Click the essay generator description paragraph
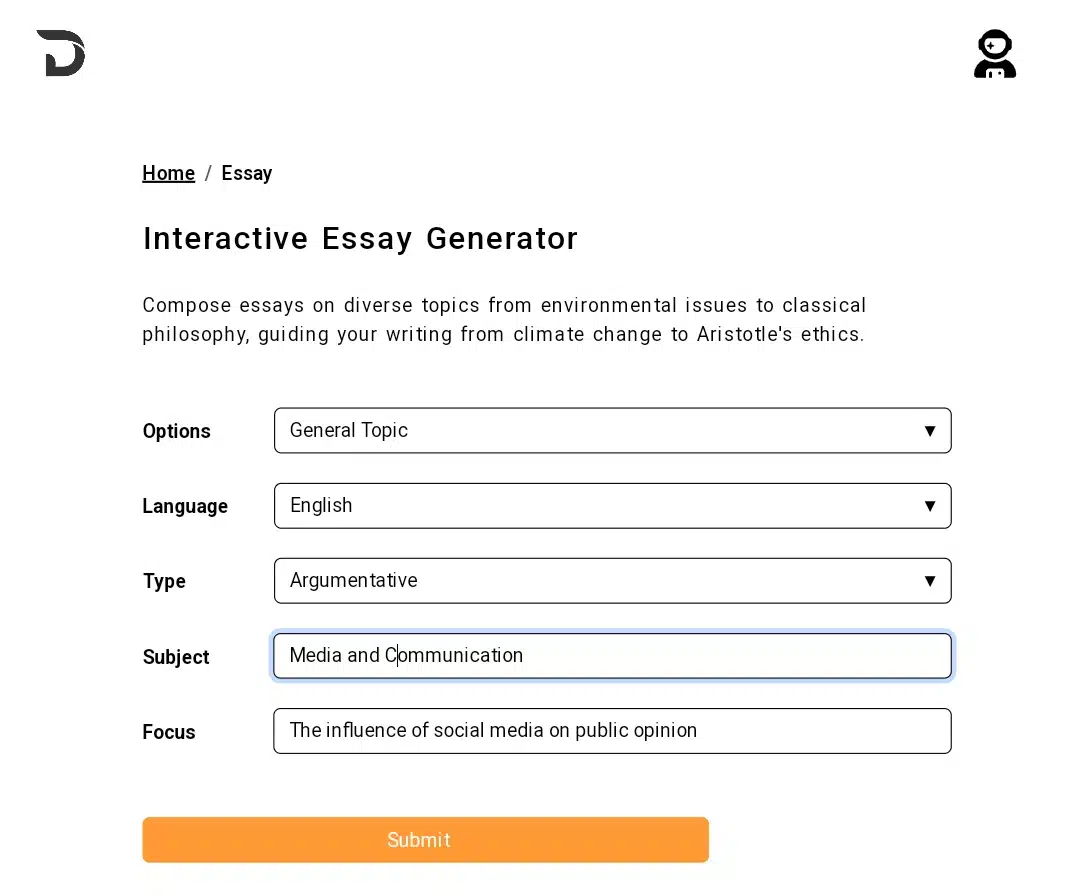This screenshot has width=1080, height=894. (x=503, y=320)
